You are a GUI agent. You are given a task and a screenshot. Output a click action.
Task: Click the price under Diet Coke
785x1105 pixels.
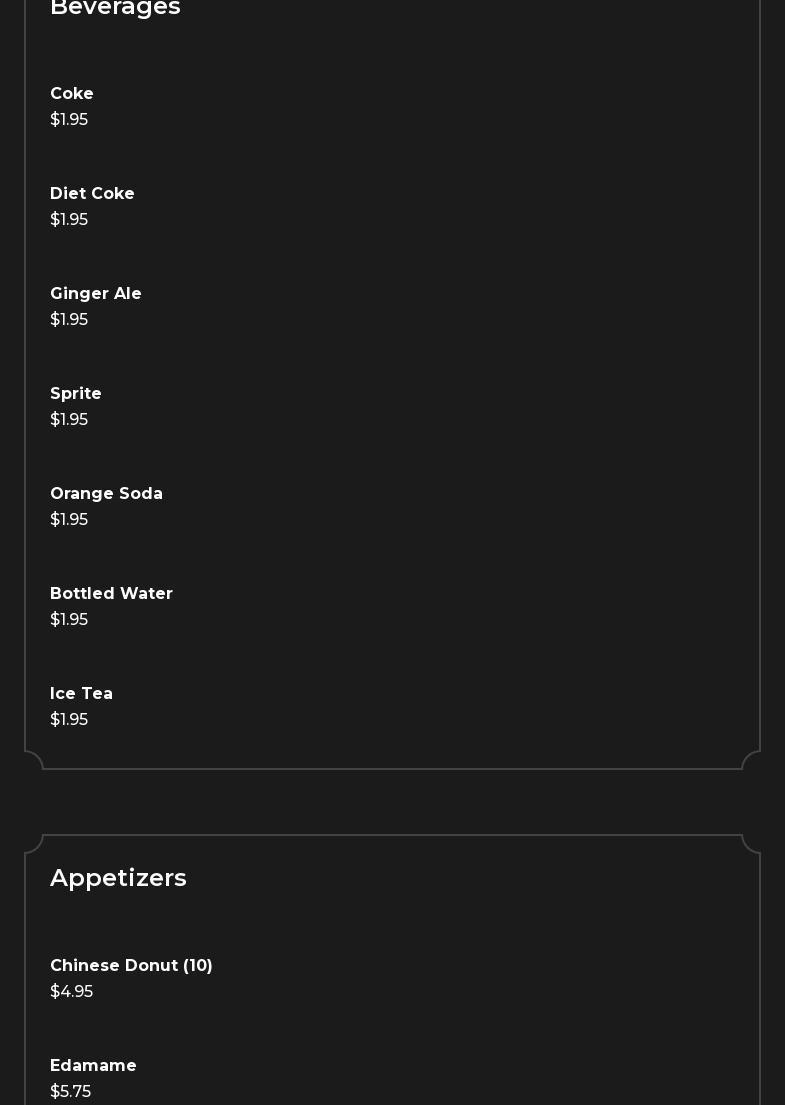tap(69, 220)
